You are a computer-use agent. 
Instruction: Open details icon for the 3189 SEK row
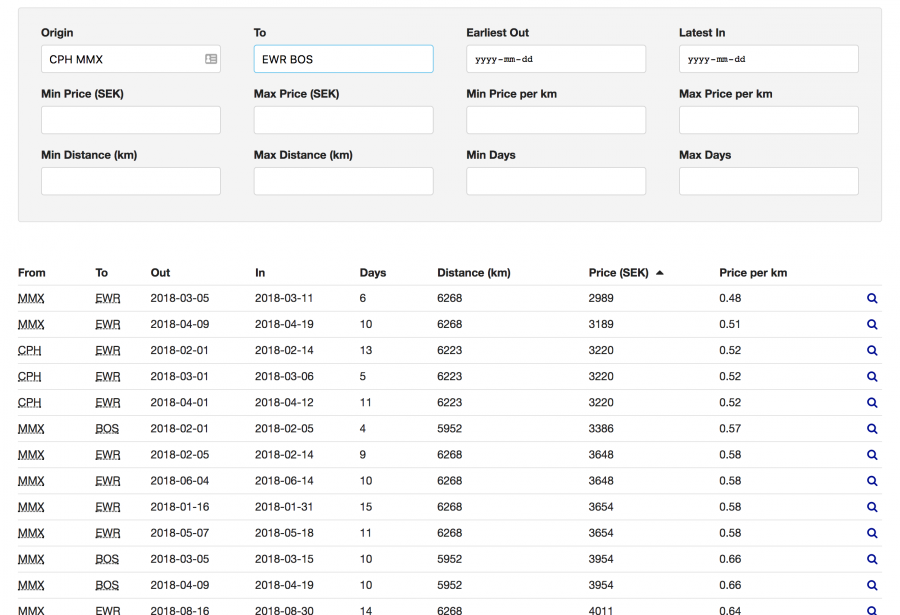872,325
